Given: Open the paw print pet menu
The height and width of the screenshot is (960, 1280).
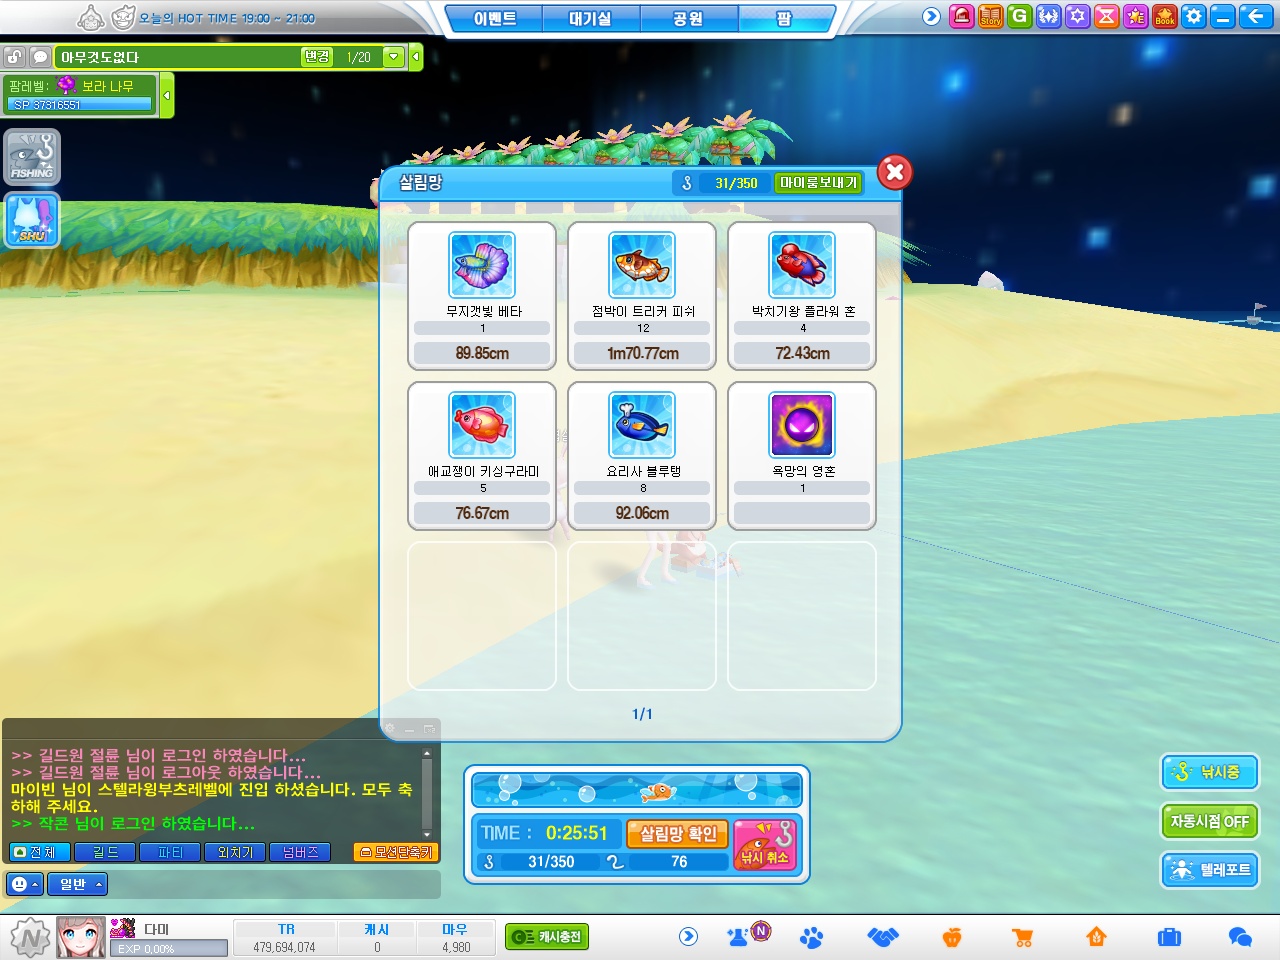Looking at the screenshot, I should tap(811, 937).
